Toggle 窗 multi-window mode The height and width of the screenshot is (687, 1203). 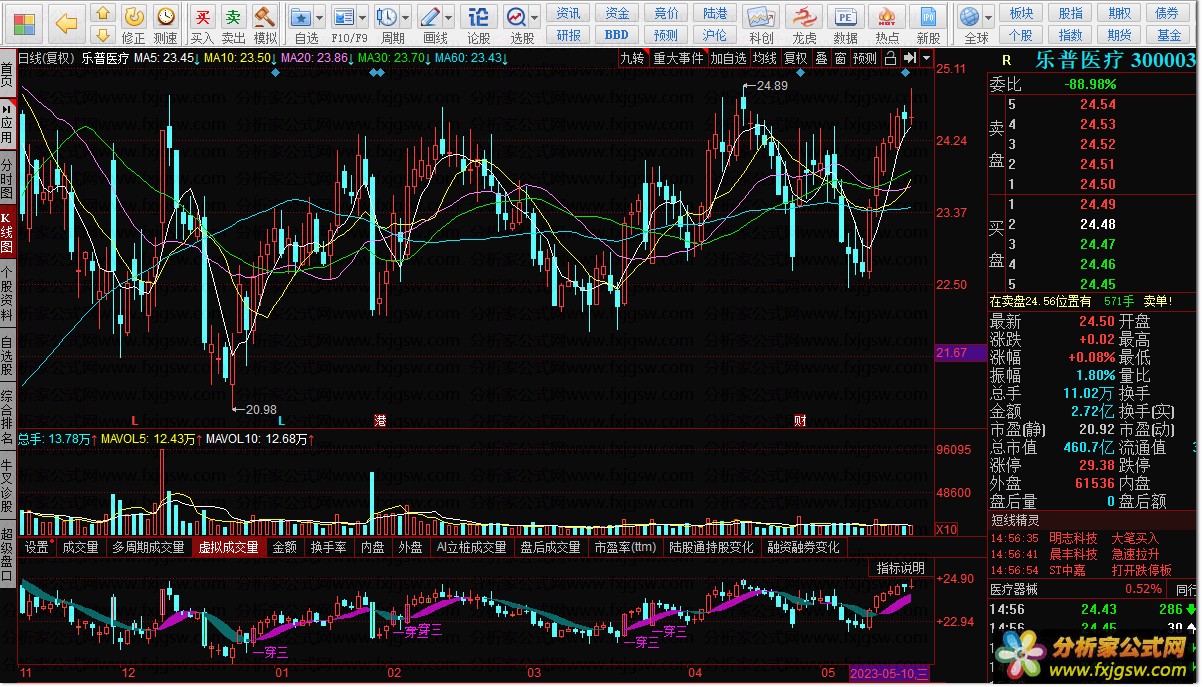840,58
